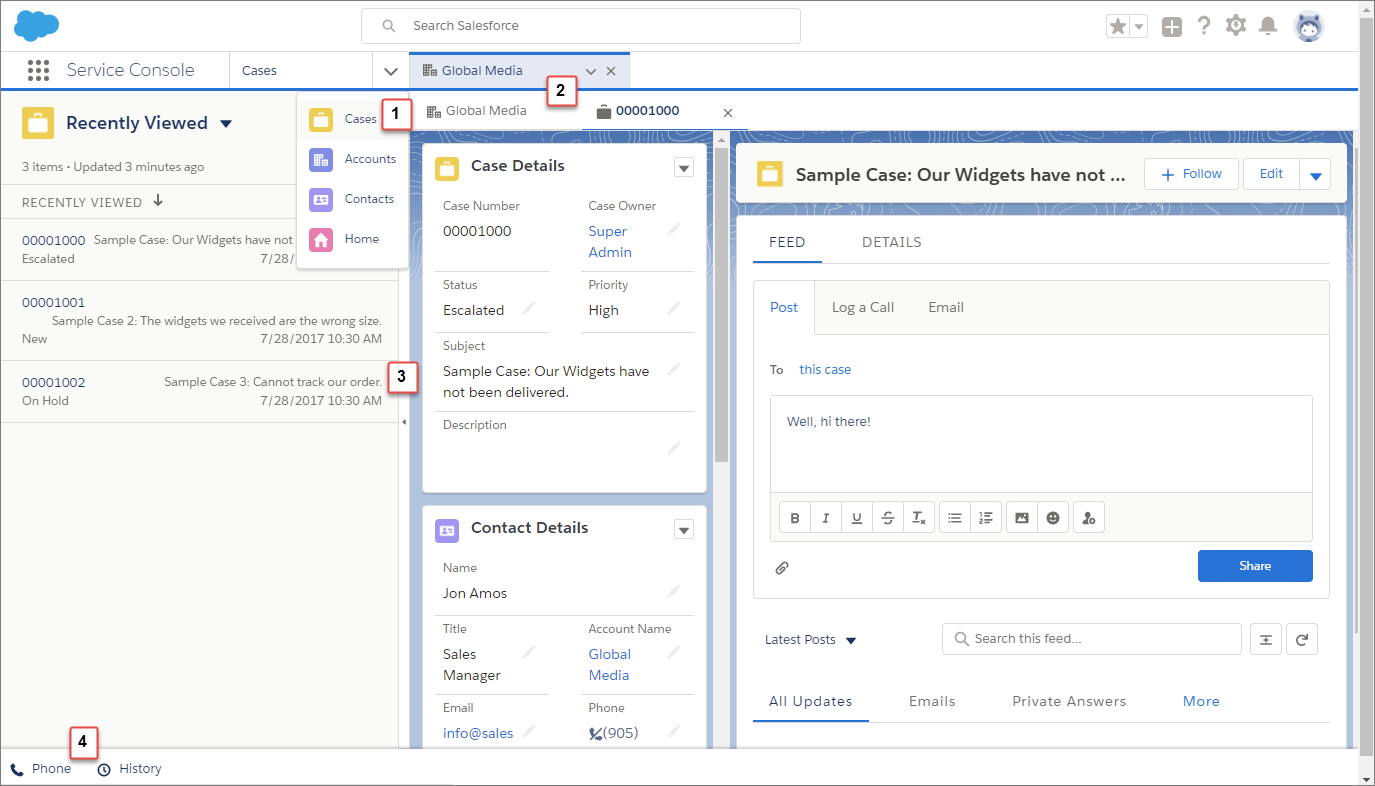Edit the Subject field pencil
The height and width of the screenshot is (786, 1375).
point(675,369)
